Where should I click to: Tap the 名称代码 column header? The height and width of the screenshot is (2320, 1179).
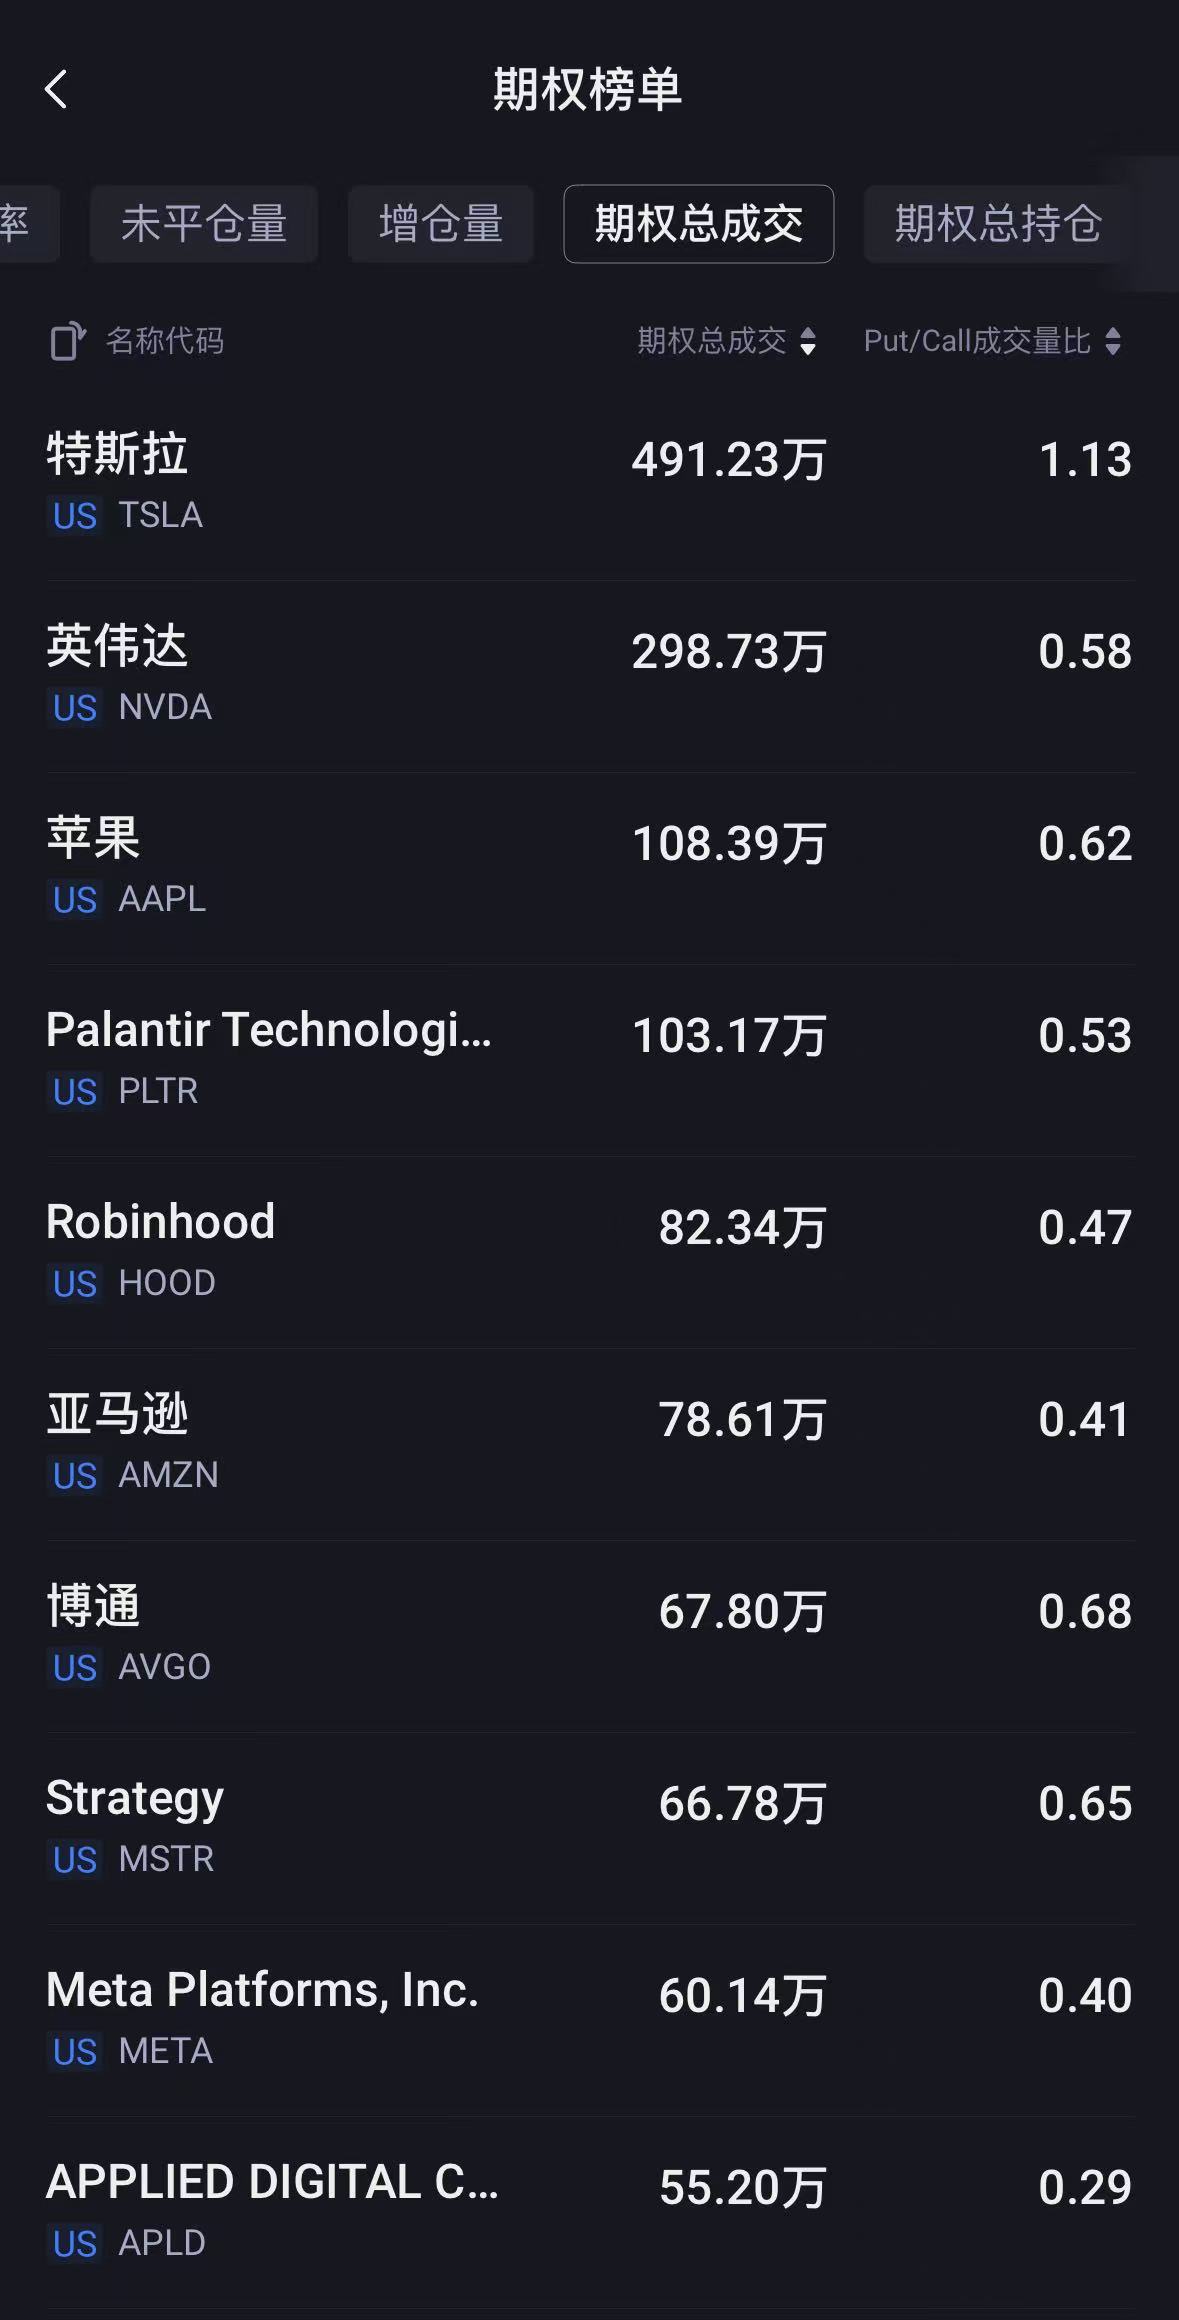click(x=165, y=341)
